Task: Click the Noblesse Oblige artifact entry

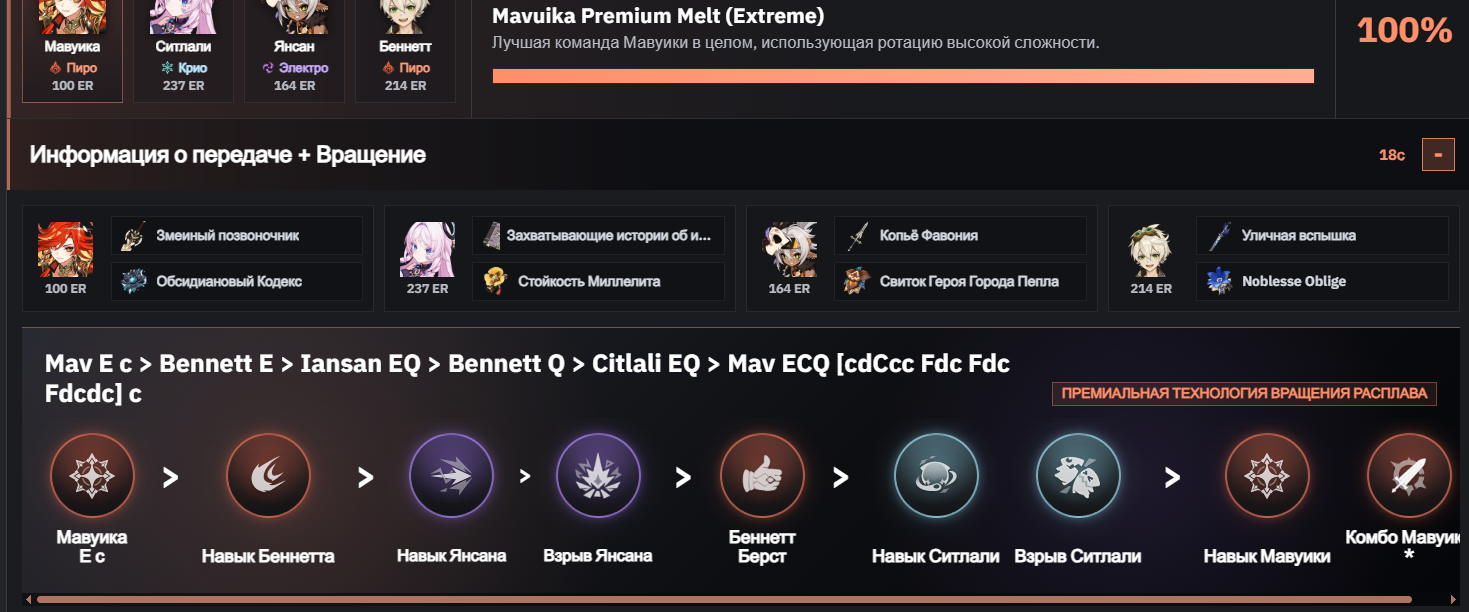Action: (1322, 281)
